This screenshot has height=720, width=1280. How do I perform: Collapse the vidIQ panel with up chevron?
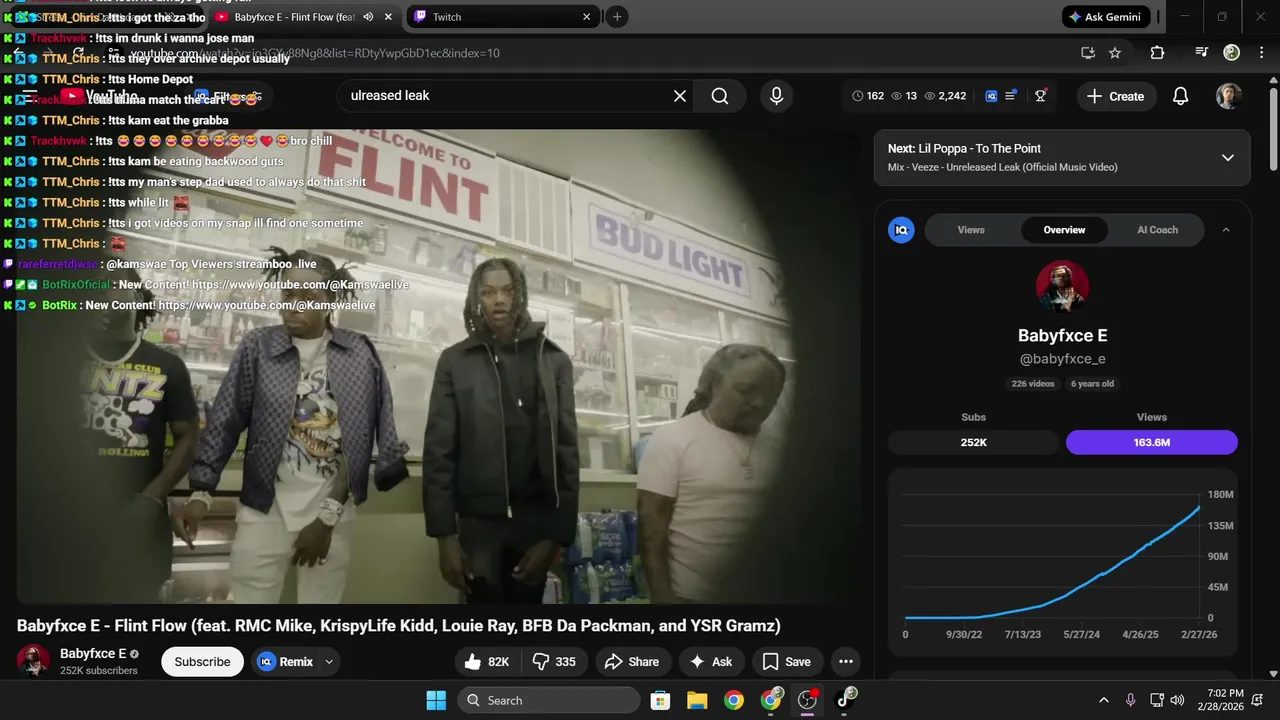1226,230
